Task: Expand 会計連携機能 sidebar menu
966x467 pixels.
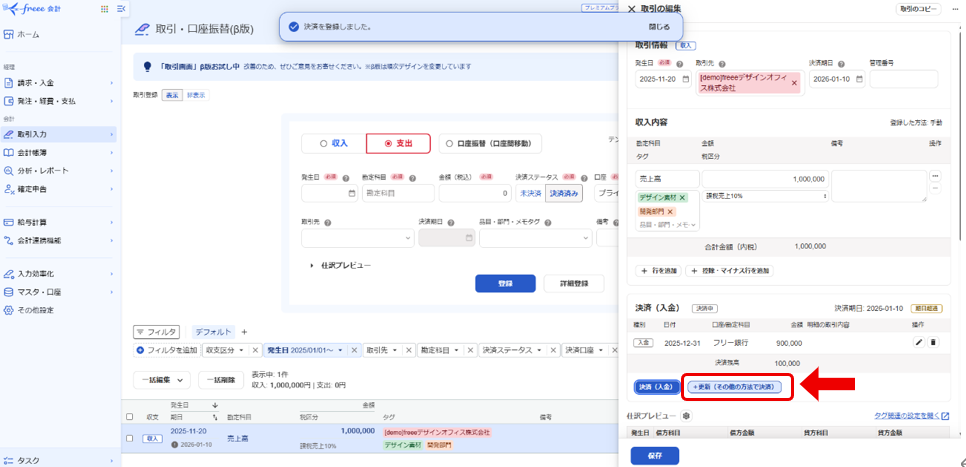Action: (59, 240)
